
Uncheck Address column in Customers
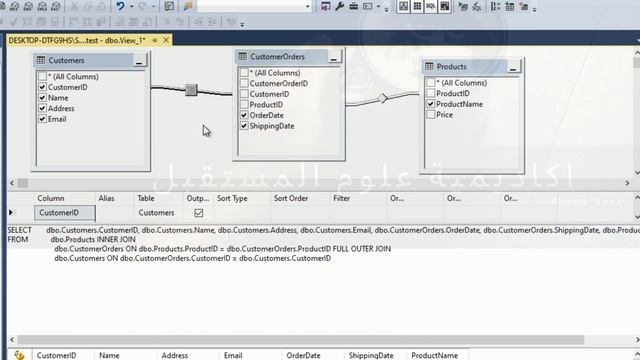tap(42, 108)
